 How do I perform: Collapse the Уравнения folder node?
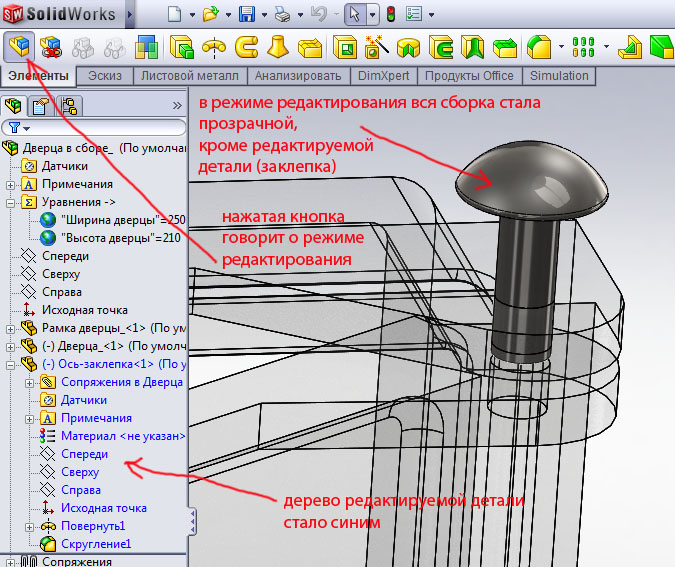11,202
